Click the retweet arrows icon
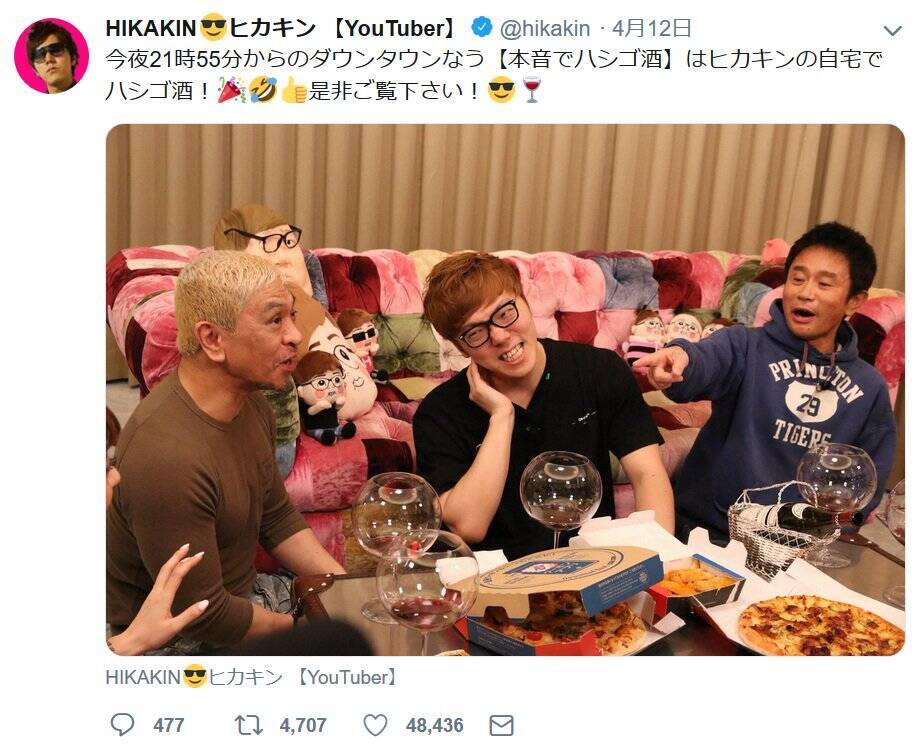The image size is (923, 747). (249, 725)
